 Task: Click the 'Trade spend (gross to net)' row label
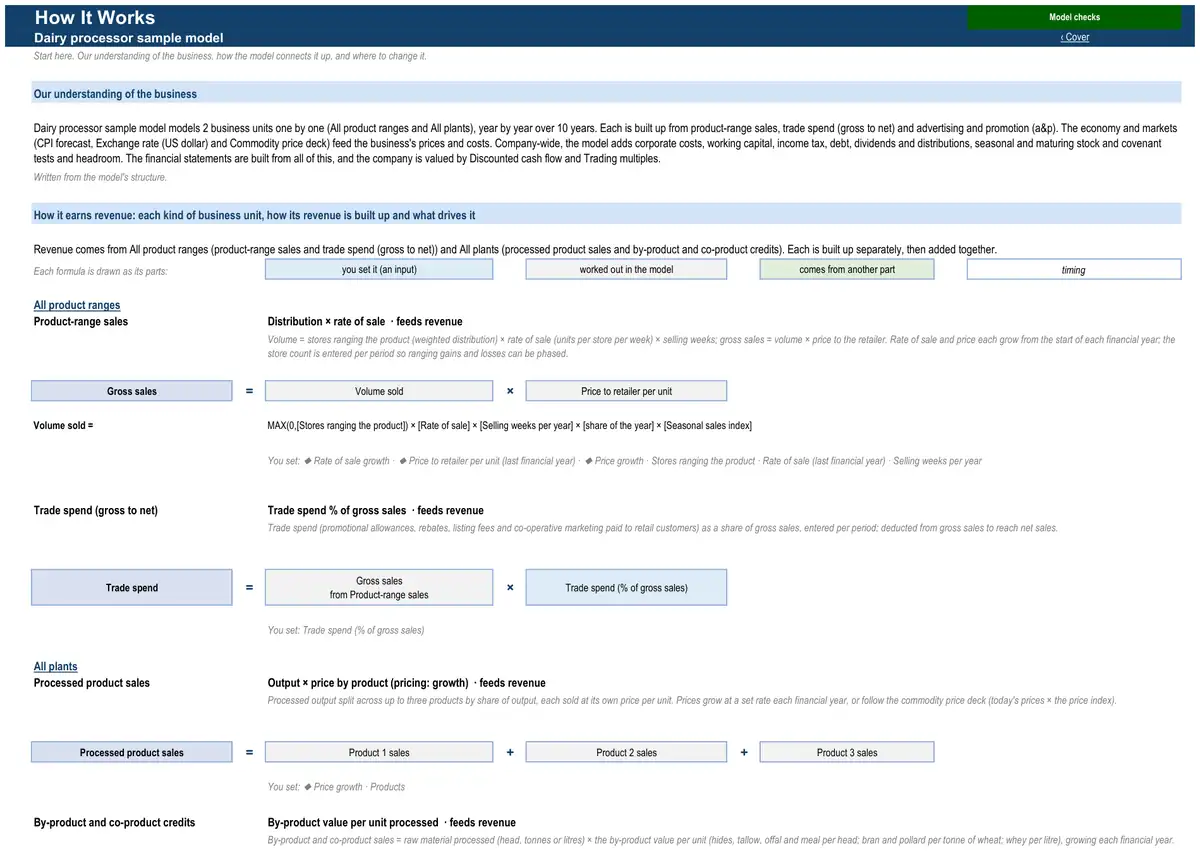[x=96, y=511]
